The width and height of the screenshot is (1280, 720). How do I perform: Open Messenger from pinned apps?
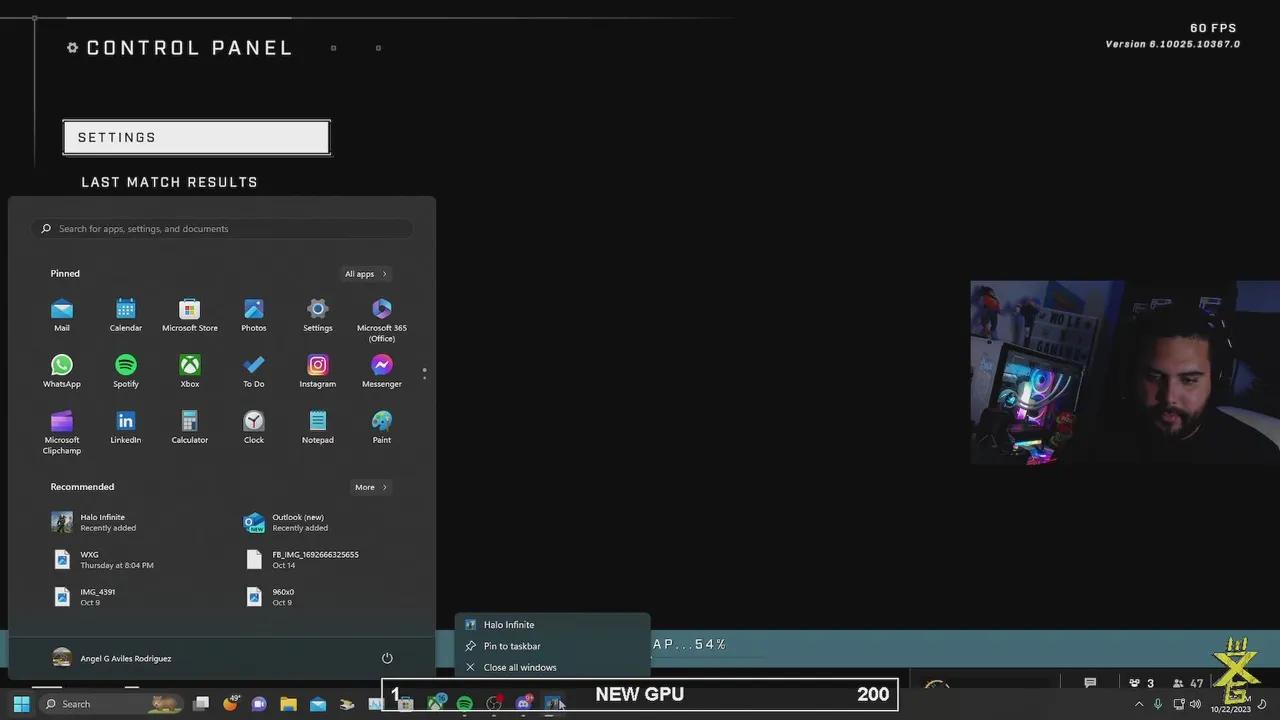tap(382, 371)
